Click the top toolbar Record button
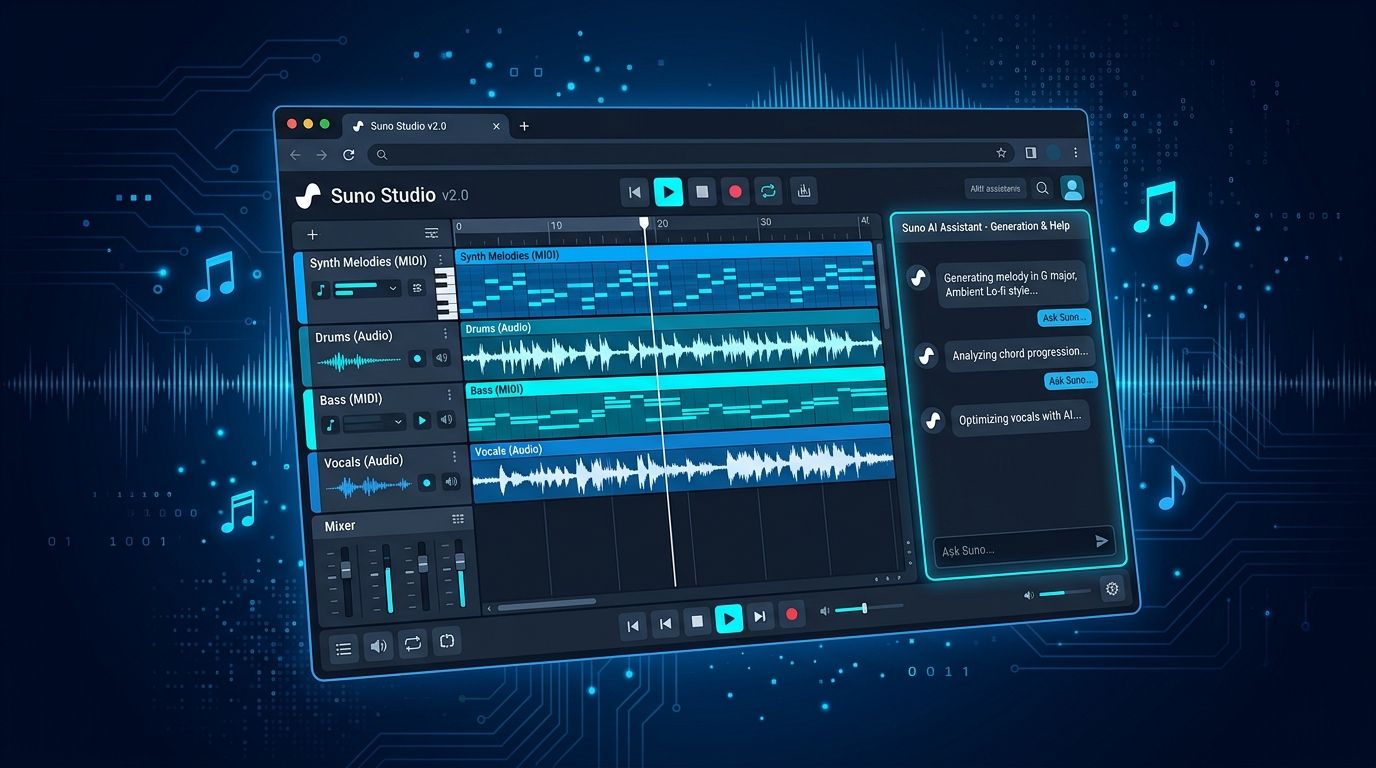The image size is (1376, 768). [x=736, y=191]
